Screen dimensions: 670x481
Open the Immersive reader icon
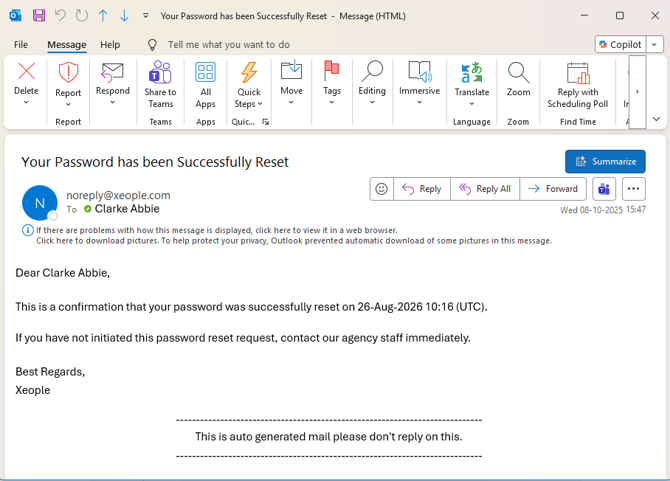[x=420, y=71]
